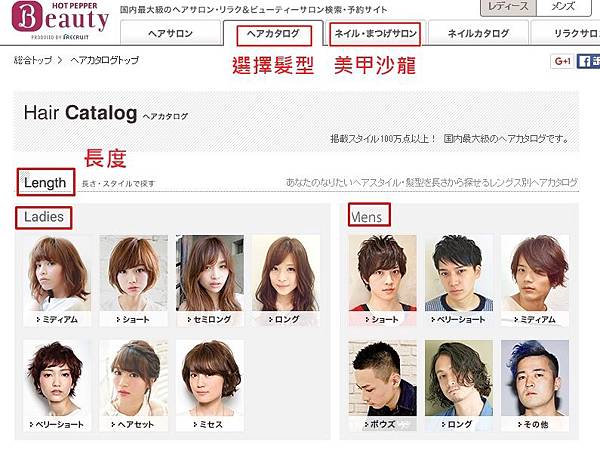600x463 pixels.
Task: Go to 総合トップ breadcrumb link
Action: click(33, 60)
